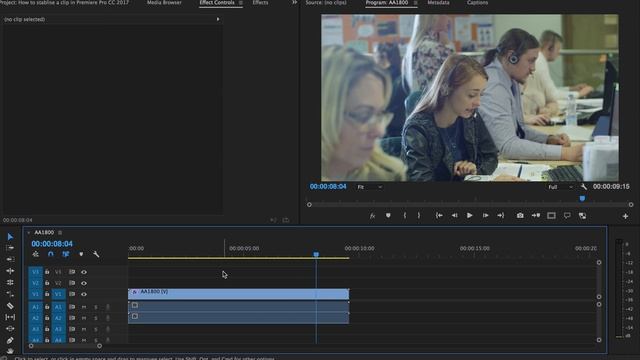Screen dimensions: 640x360
Task: Click Mark Out in Program monitor
Action: 419,216
